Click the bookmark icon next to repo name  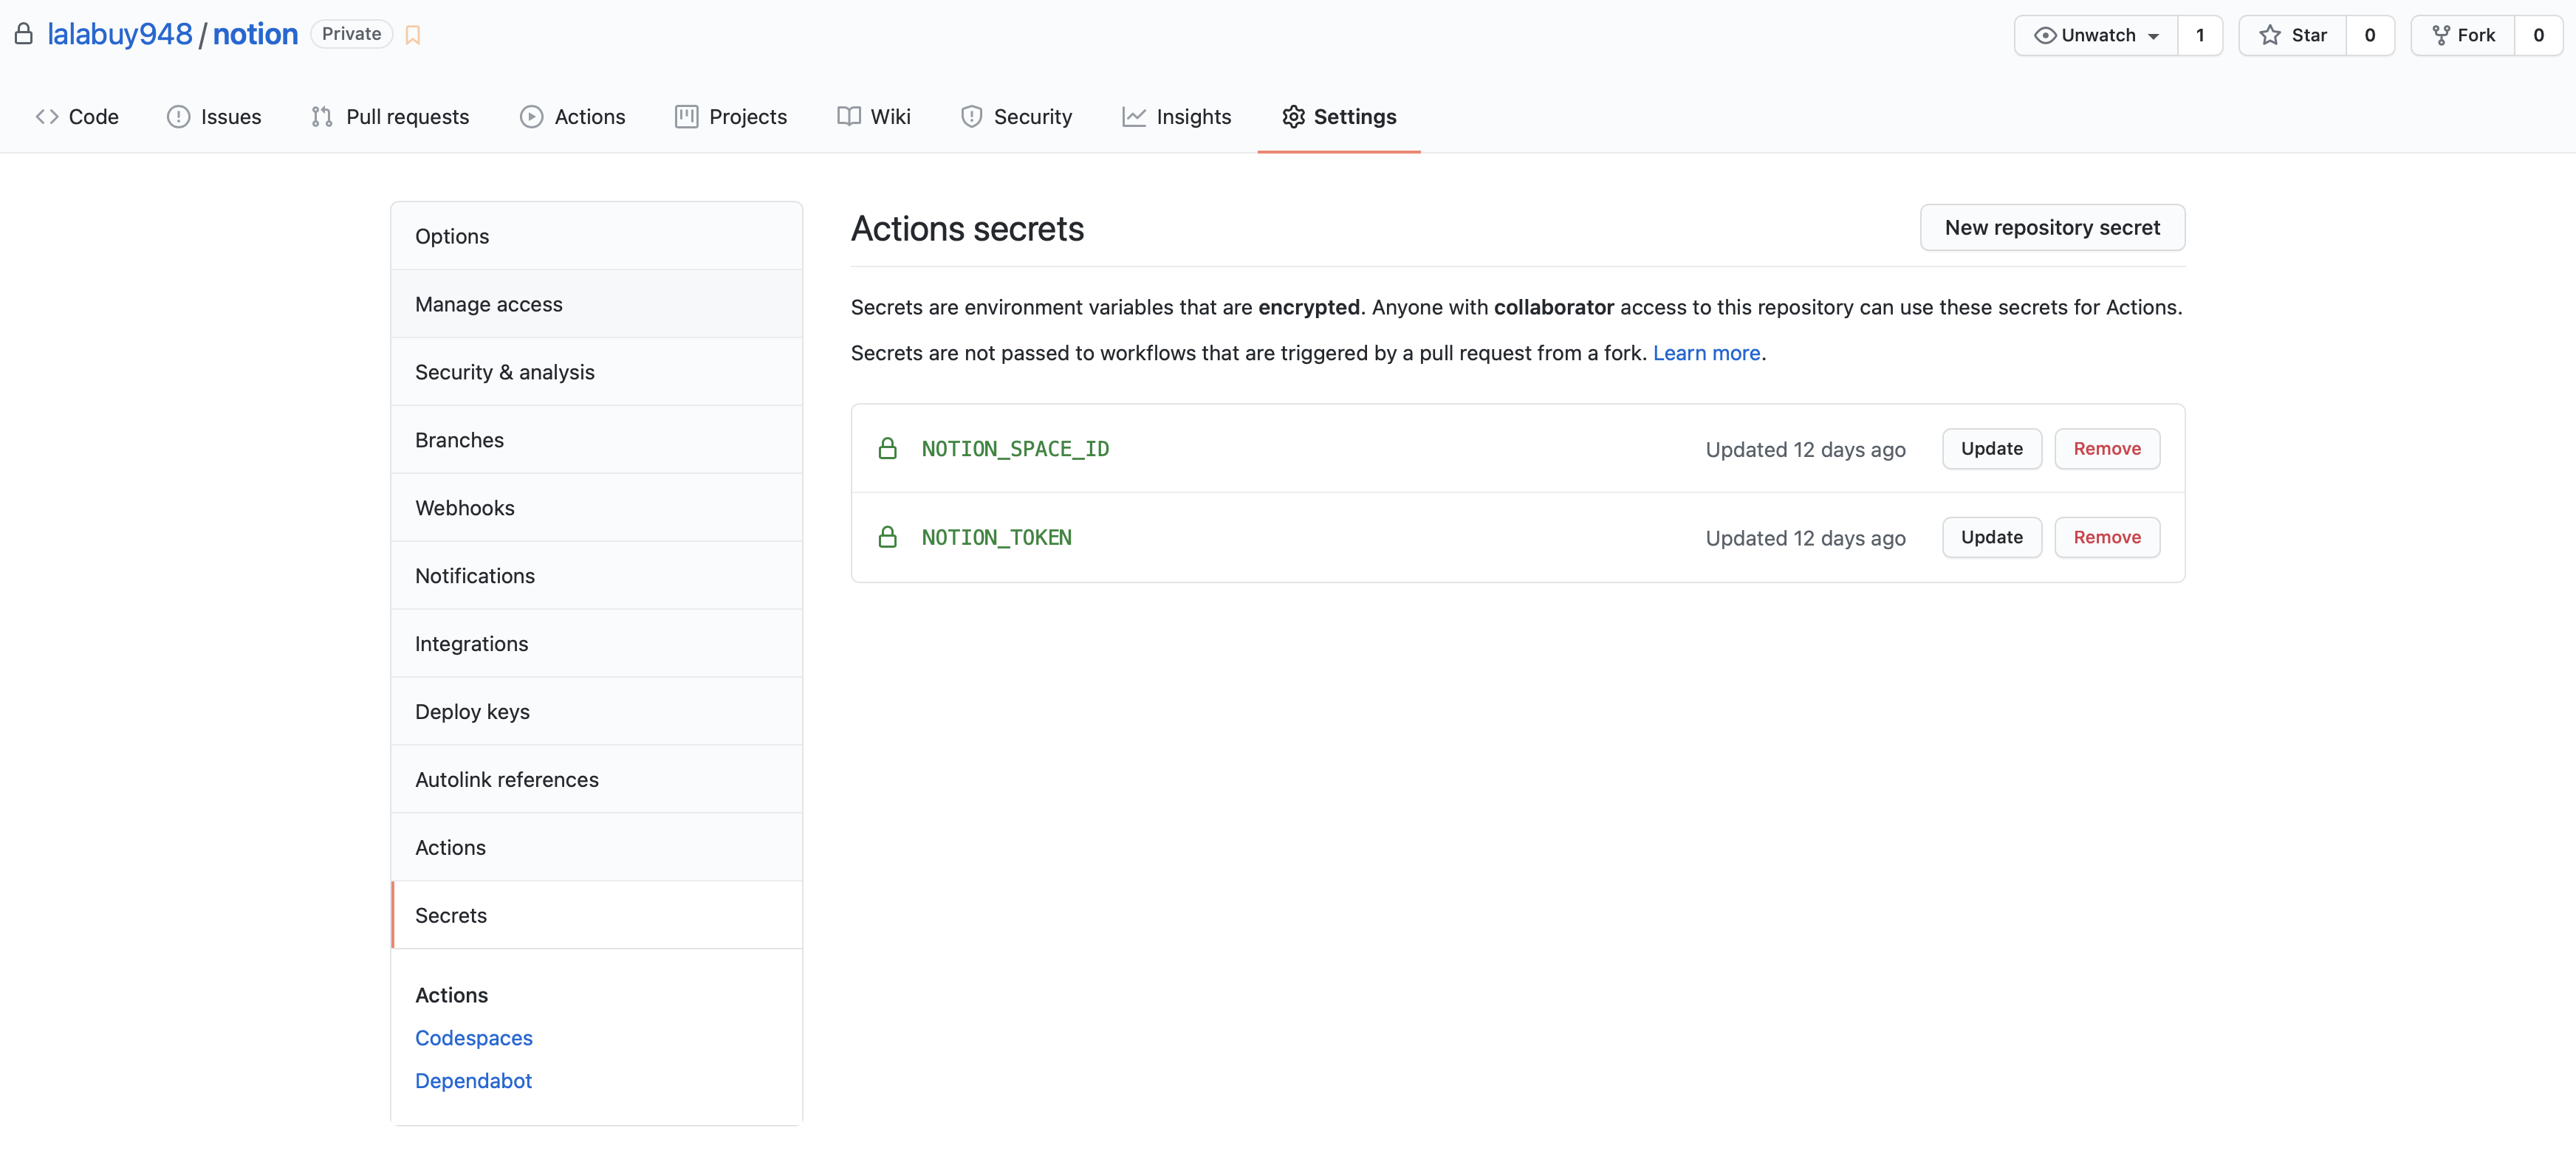(412, 33)
